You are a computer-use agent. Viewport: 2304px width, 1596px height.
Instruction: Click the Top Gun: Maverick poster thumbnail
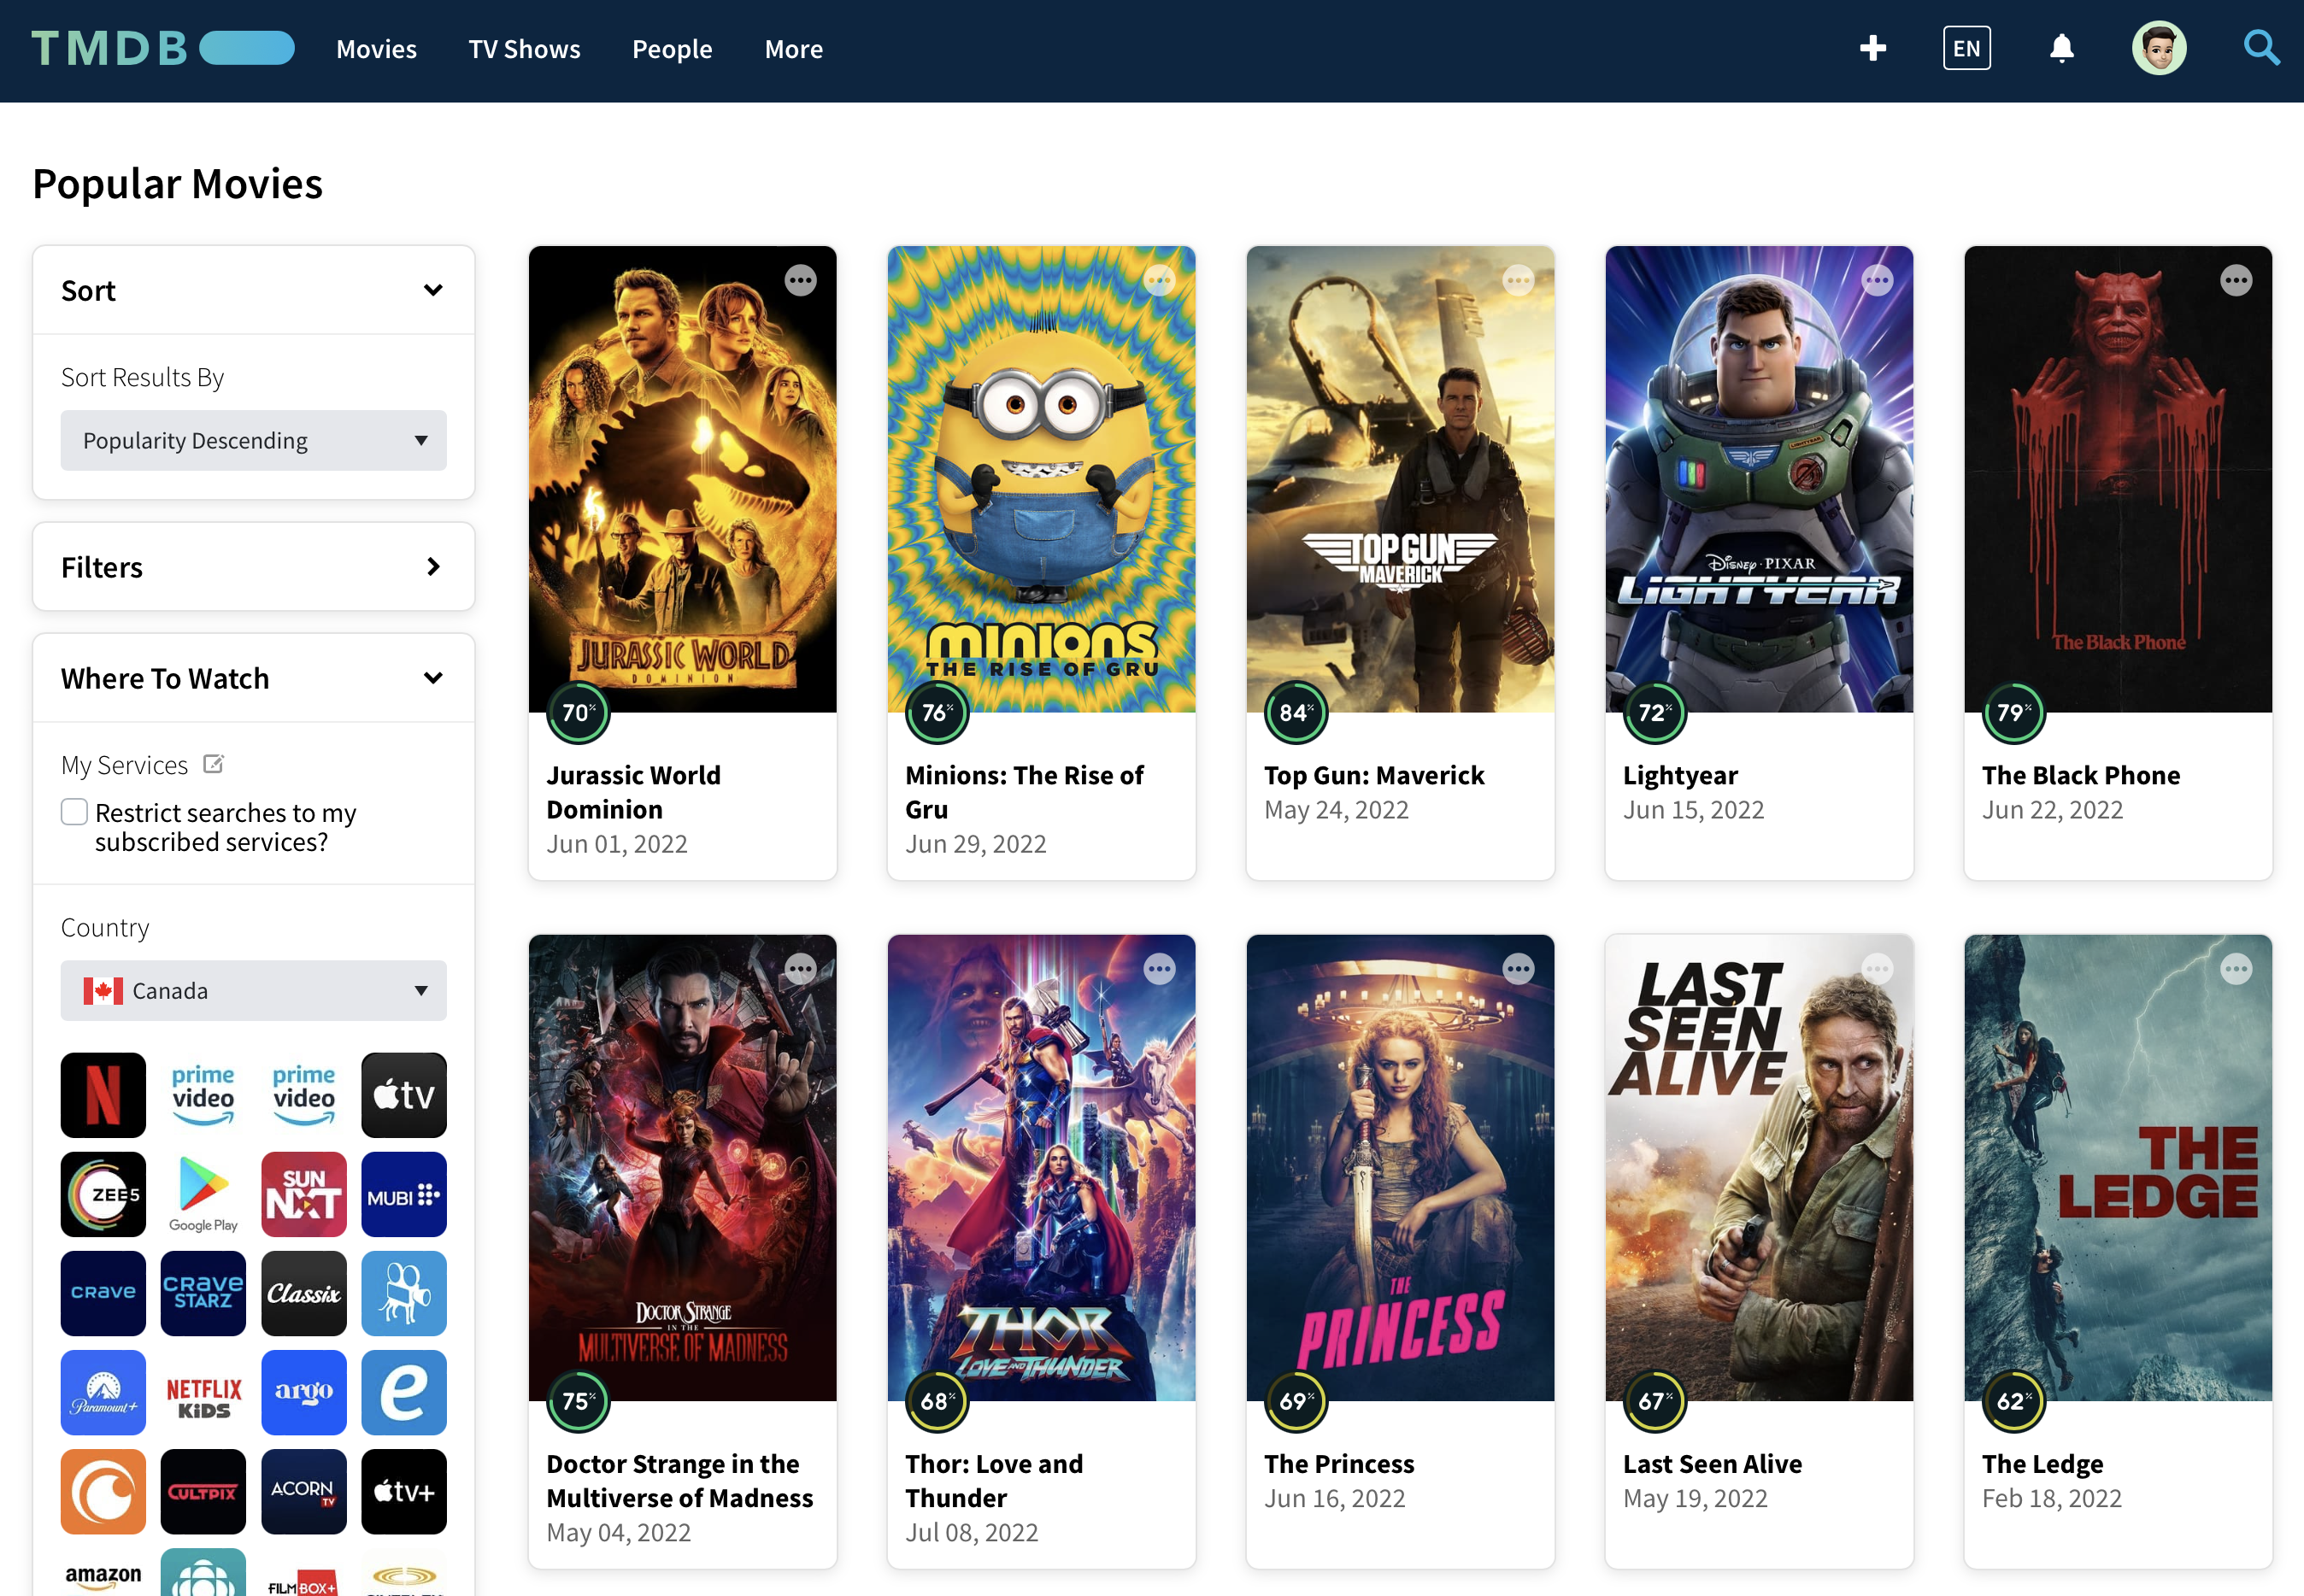click(1400, 479)
